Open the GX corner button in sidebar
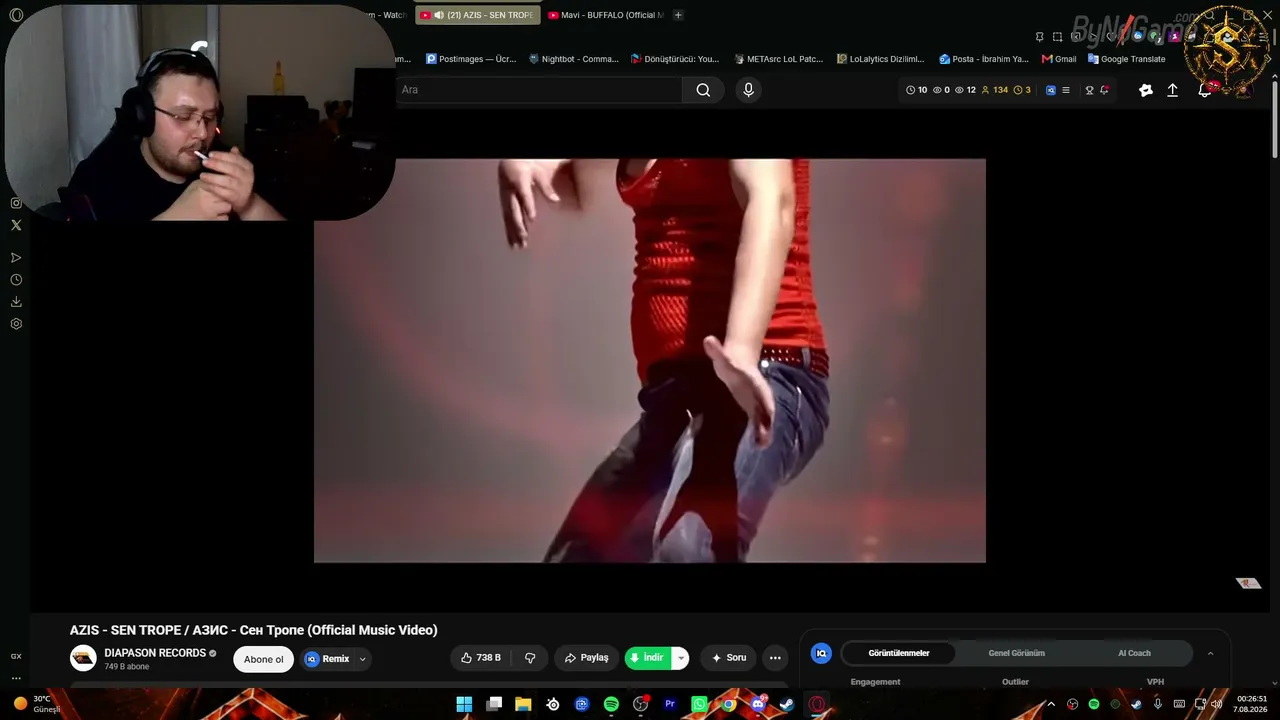Screen dimensions: 1280x720 [x=16, y=656]
